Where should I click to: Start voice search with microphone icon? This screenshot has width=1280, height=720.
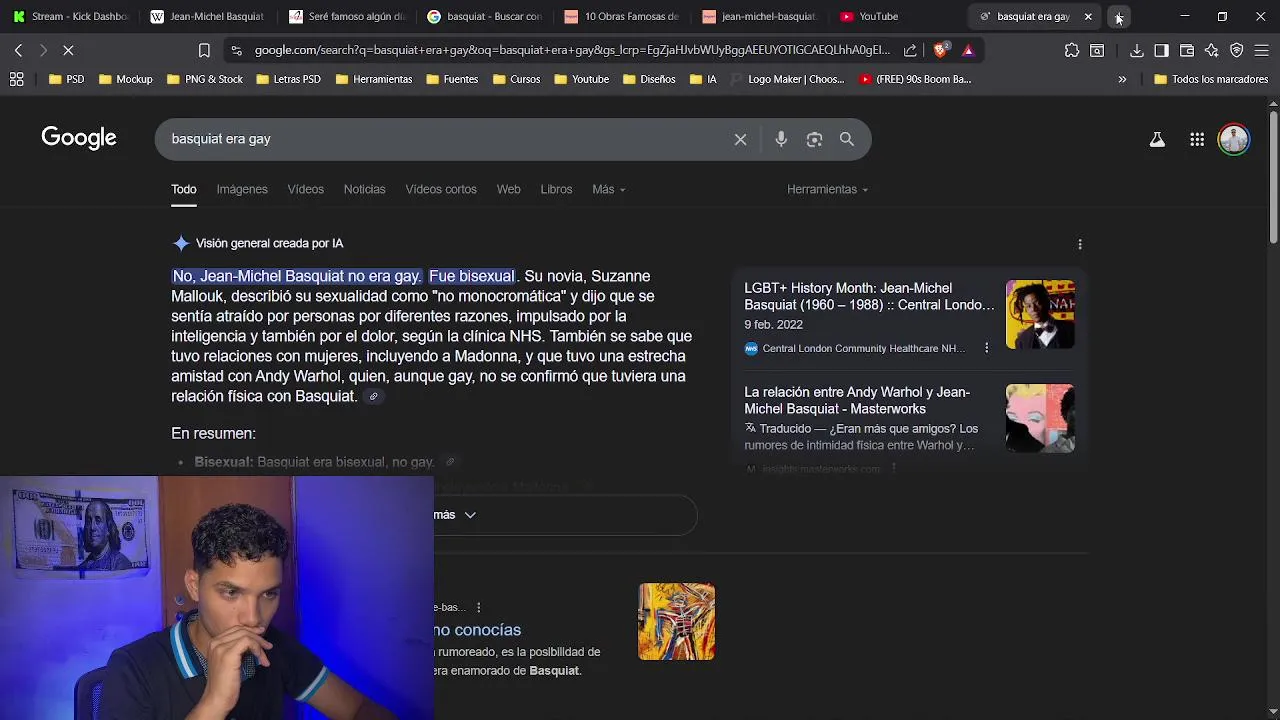[x=781, y=140]
